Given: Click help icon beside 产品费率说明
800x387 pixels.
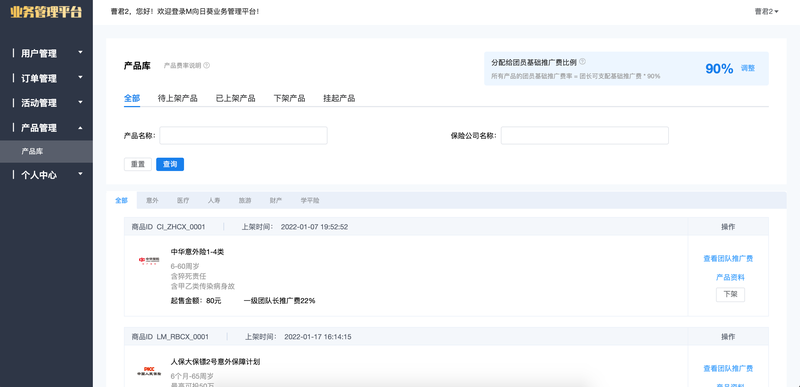Looking at the screenshot, I should tap(207, 66).
